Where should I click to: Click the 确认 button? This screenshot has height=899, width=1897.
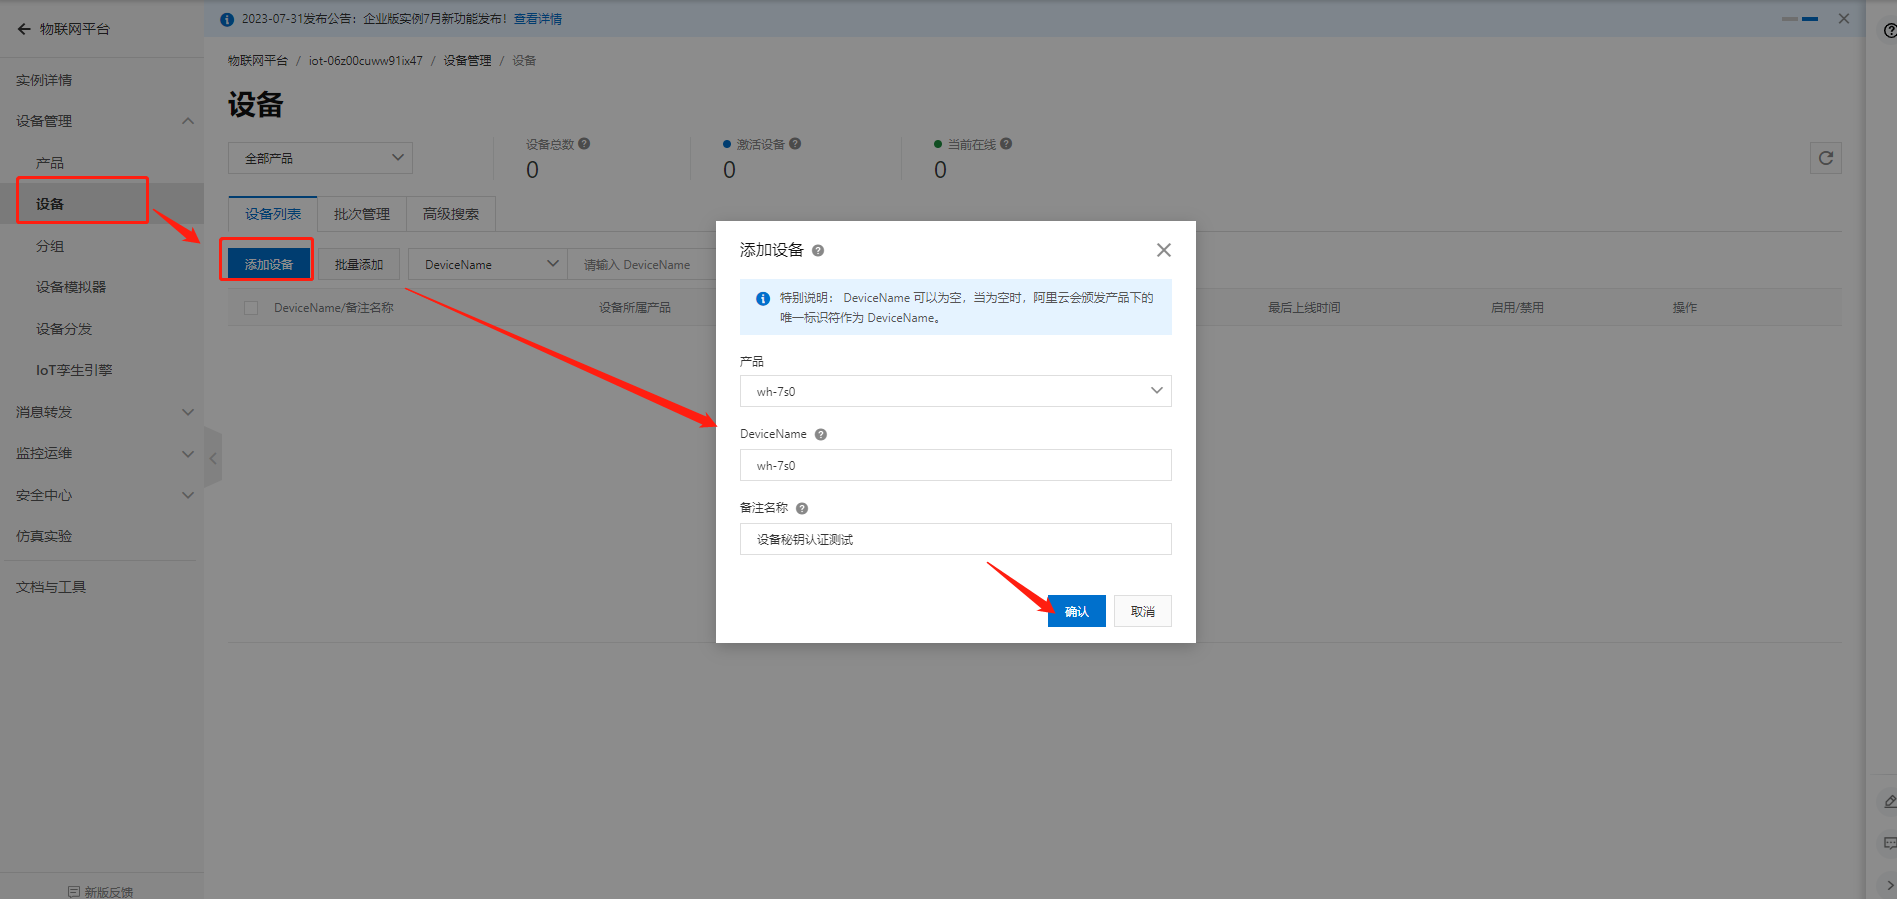(1076, 611)
